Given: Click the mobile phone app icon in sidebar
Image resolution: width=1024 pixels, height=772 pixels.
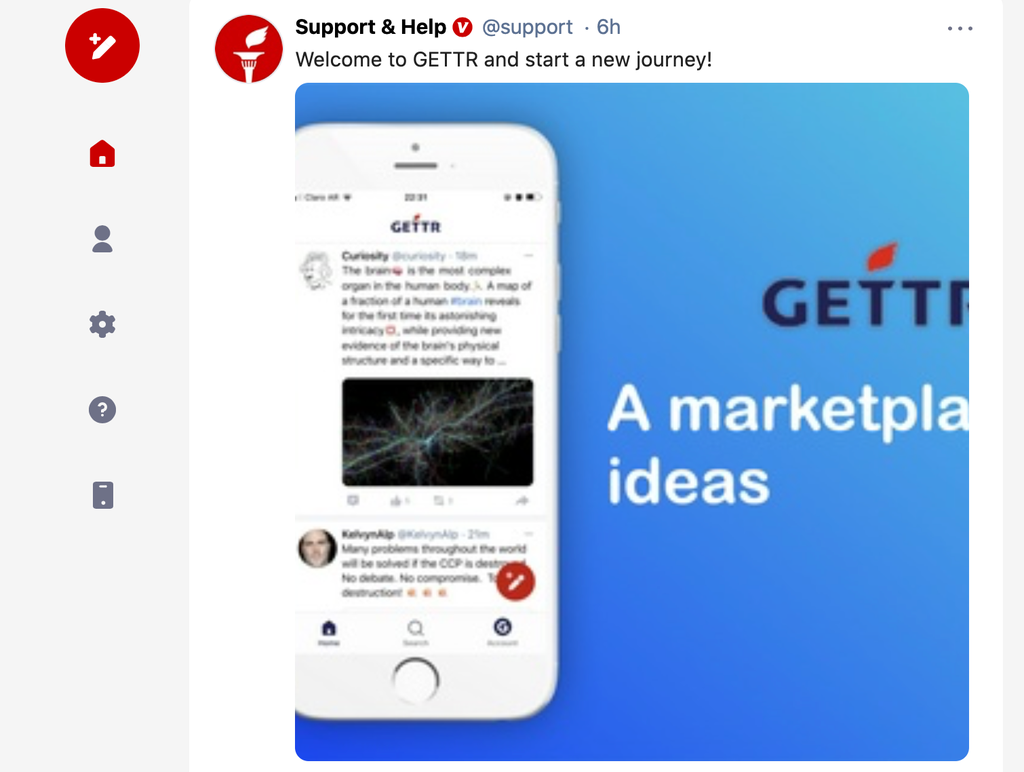Looking at the screenshot, I should coord(103,495).
